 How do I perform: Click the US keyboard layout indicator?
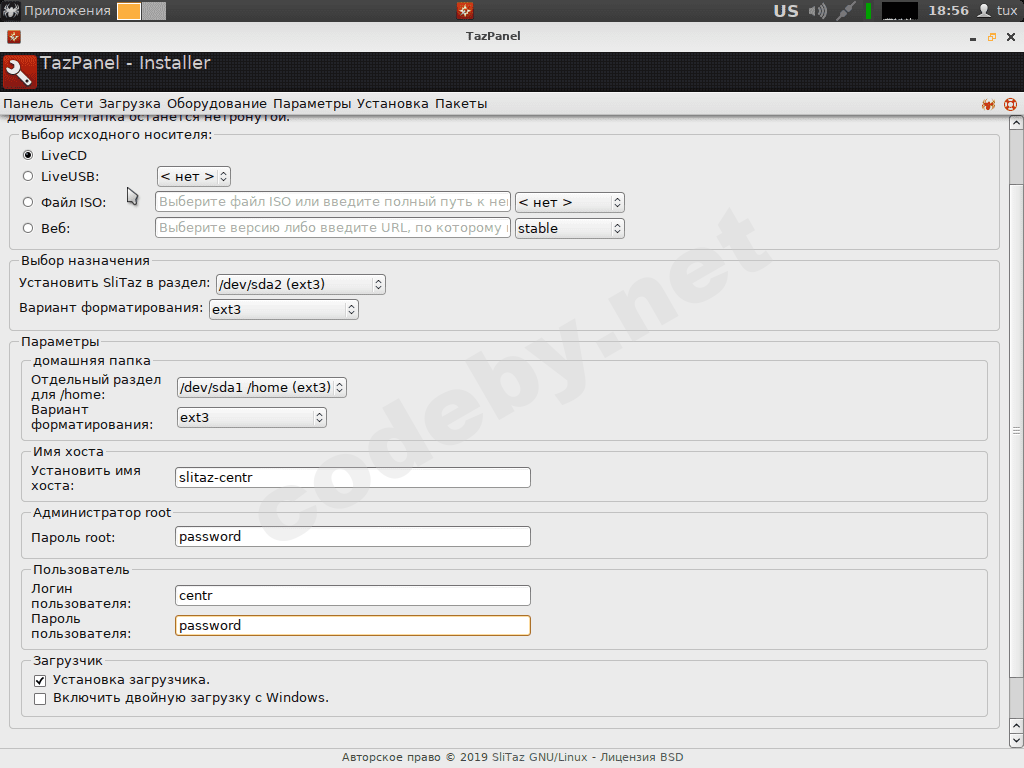coord(786,11)
